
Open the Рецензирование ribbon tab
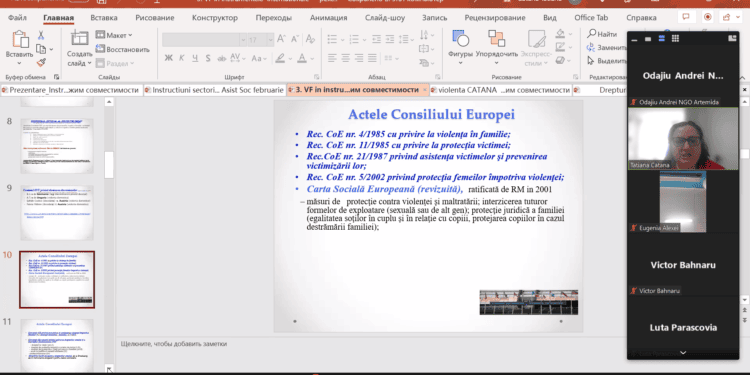click(495, 18)
